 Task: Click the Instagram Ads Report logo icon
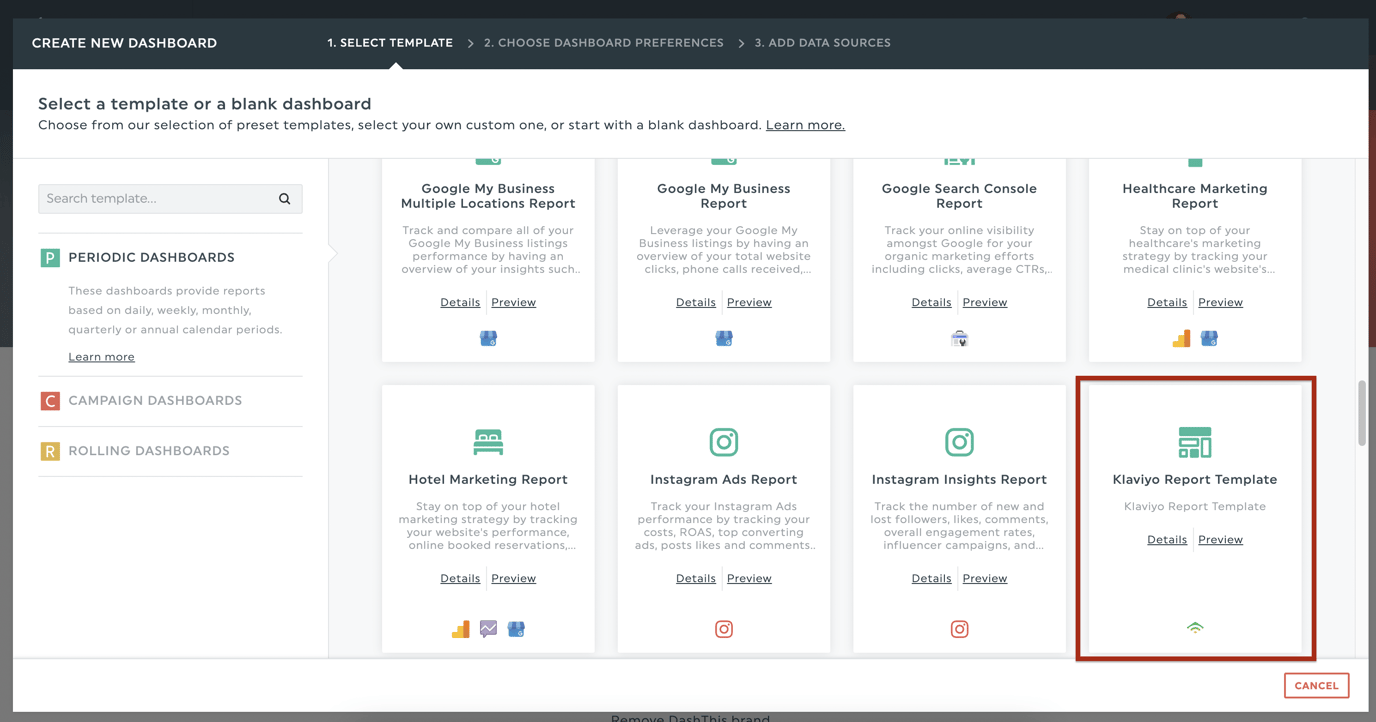pyautogui.click(x=724, y=441)
